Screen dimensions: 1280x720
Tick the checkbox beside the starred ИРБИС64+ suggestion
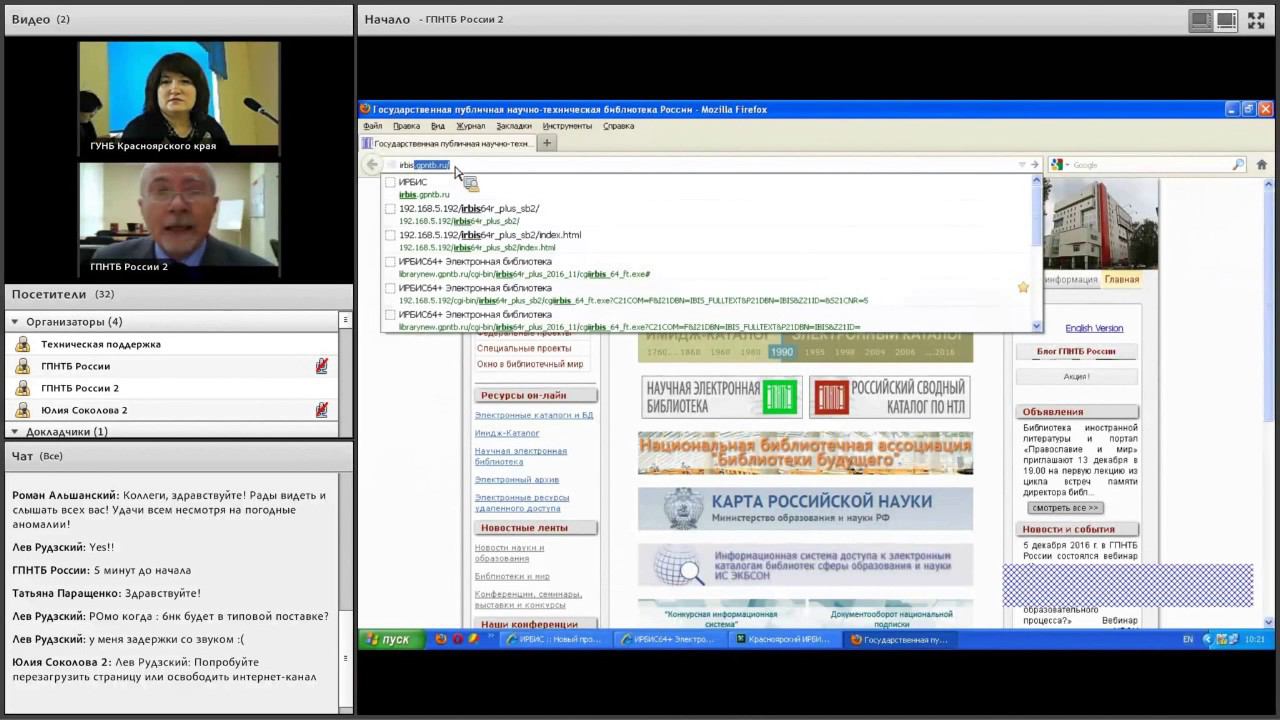(390, 288)
